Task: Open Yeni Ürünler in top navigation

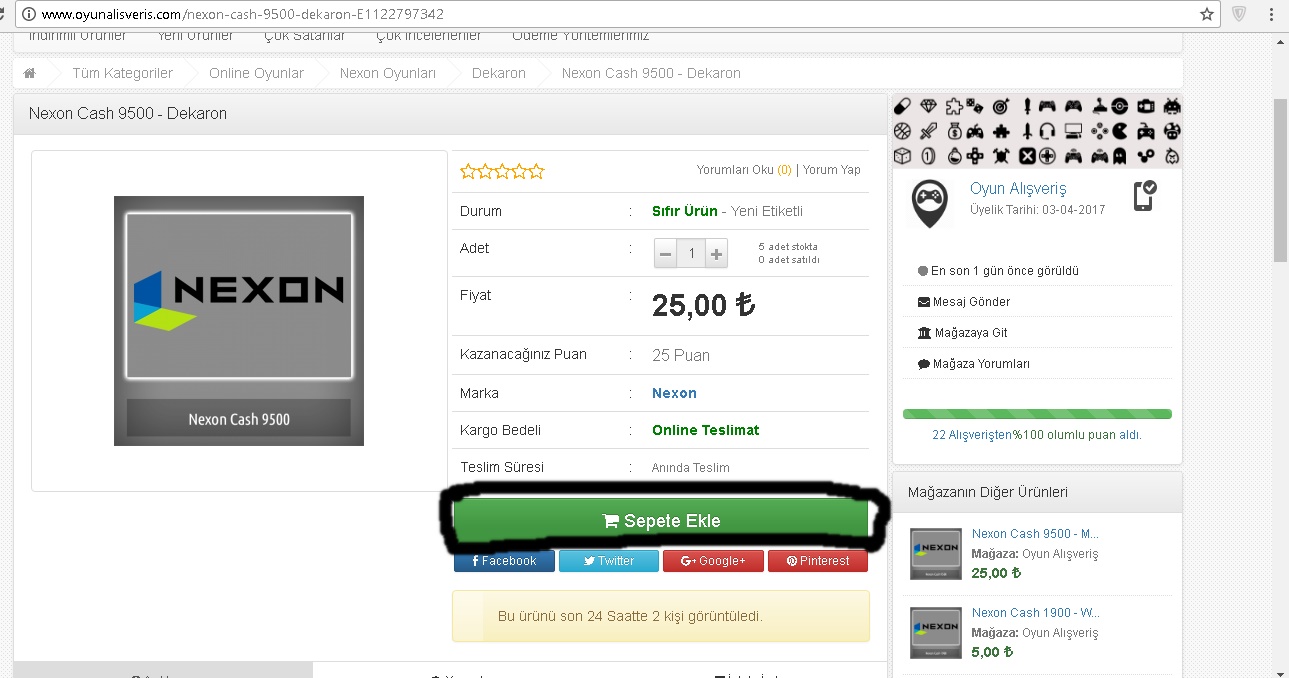Action: coord(195,36)
